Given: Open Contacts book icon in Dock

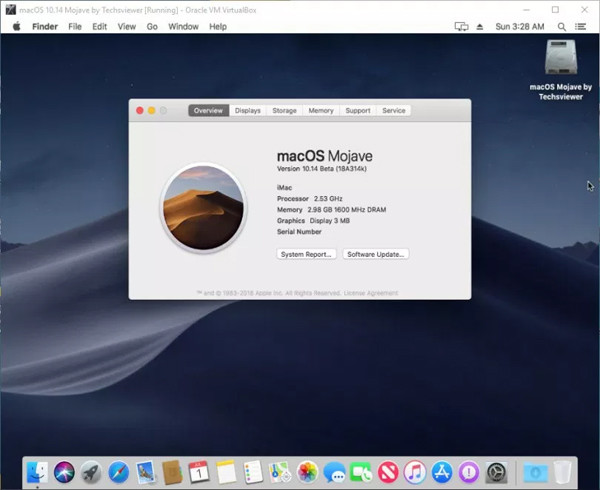Looking at the screenshot, I should coord(172,472).
